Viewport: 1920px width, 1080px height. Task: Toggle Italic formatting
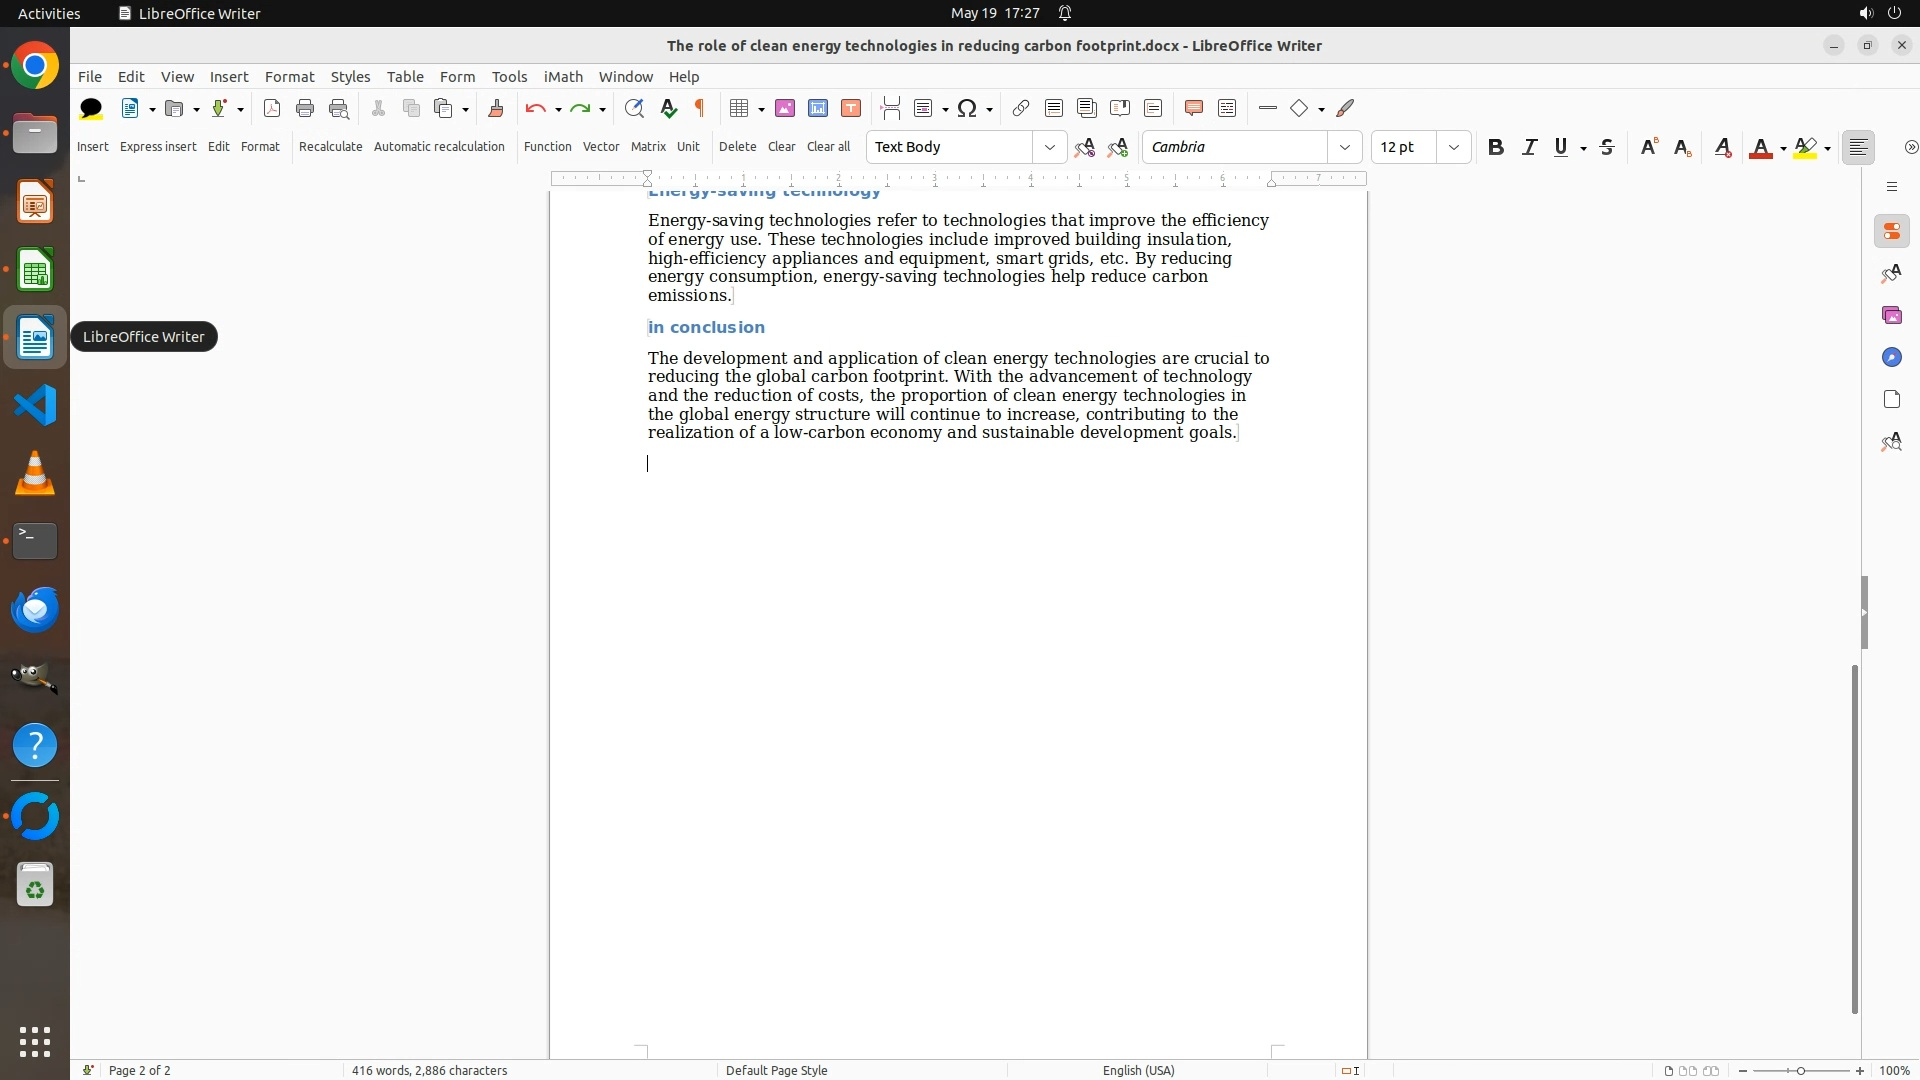pyautogui.click(x=1529, y=147)
